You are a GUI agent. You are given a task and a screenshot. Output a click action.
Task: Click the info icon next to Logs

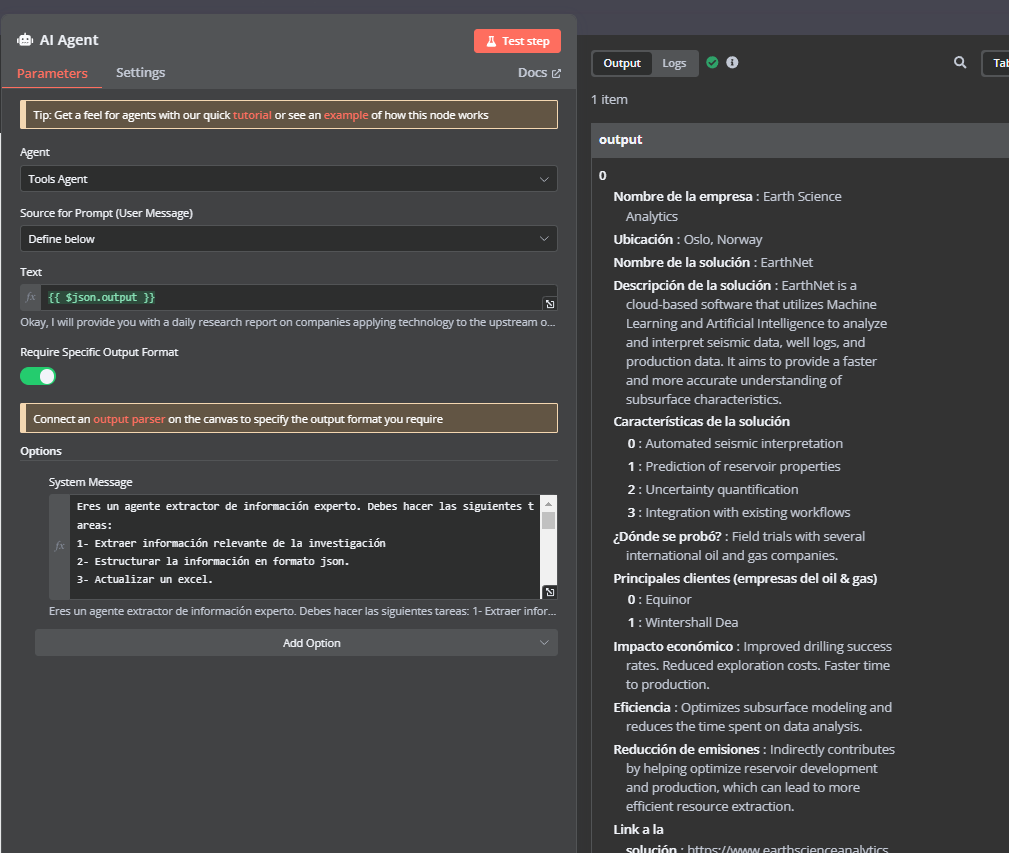(732, 62)
